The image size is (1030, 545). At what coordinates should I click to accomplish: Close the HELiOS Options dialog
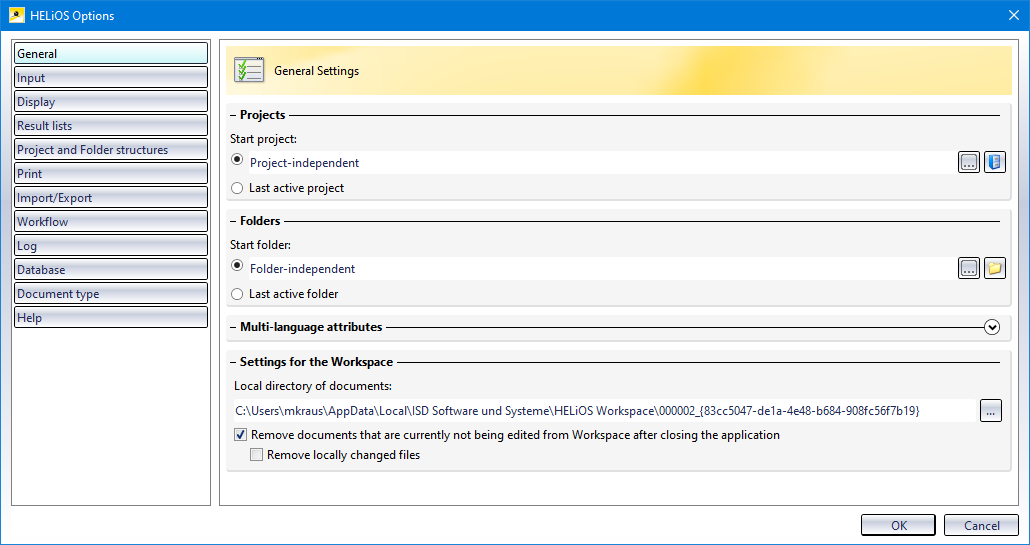pyautogui.click(x=1014, y=15)
